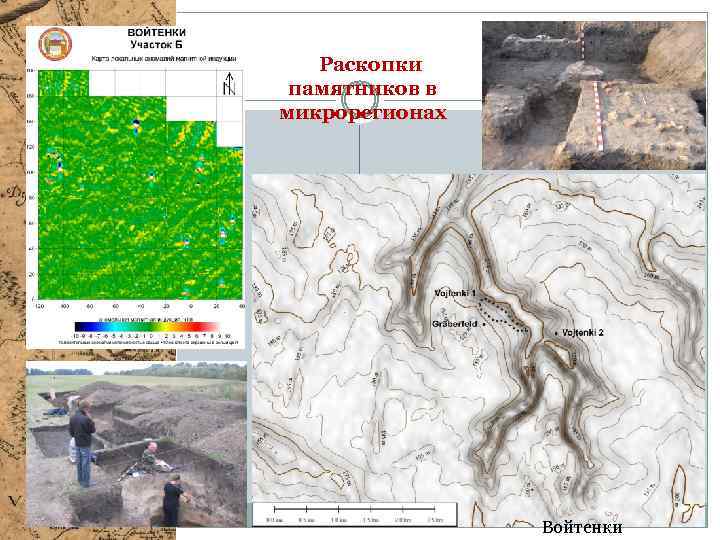The width and height of the screenshot is (720, 540).
Task: Click the "Gräberfeld" label on contour map
Action: (x=454, y=324)
